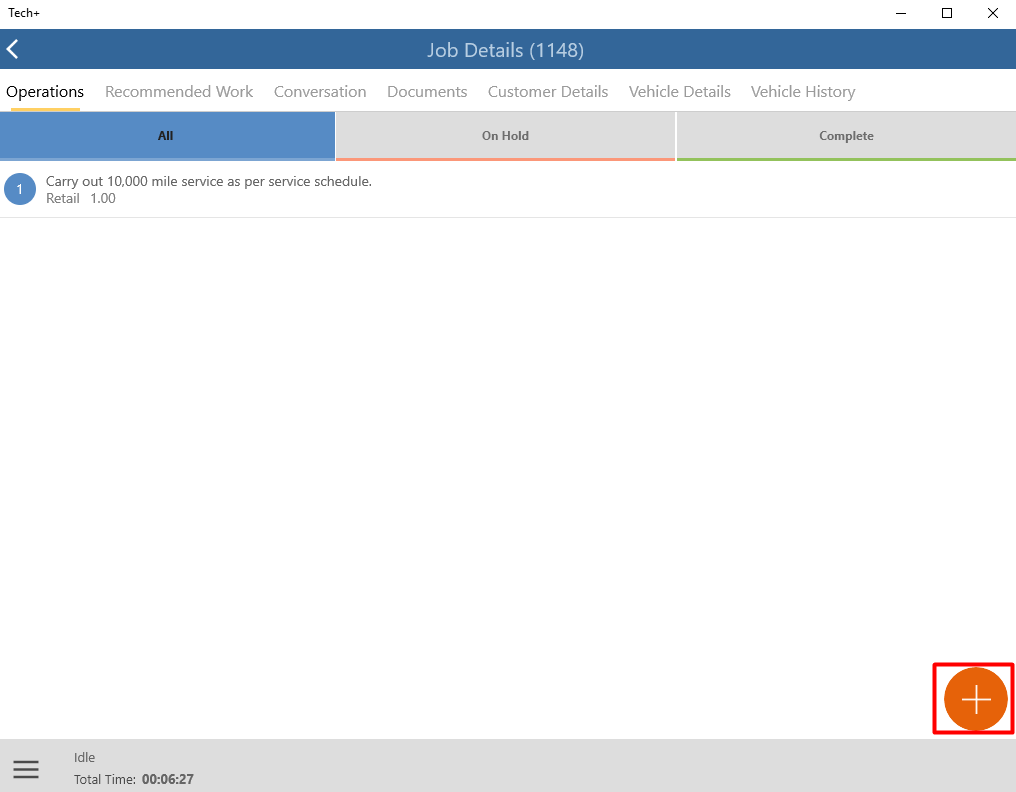Filter operations by On Hold
Screen dimensions: 1016x792
tap(505, 136)
